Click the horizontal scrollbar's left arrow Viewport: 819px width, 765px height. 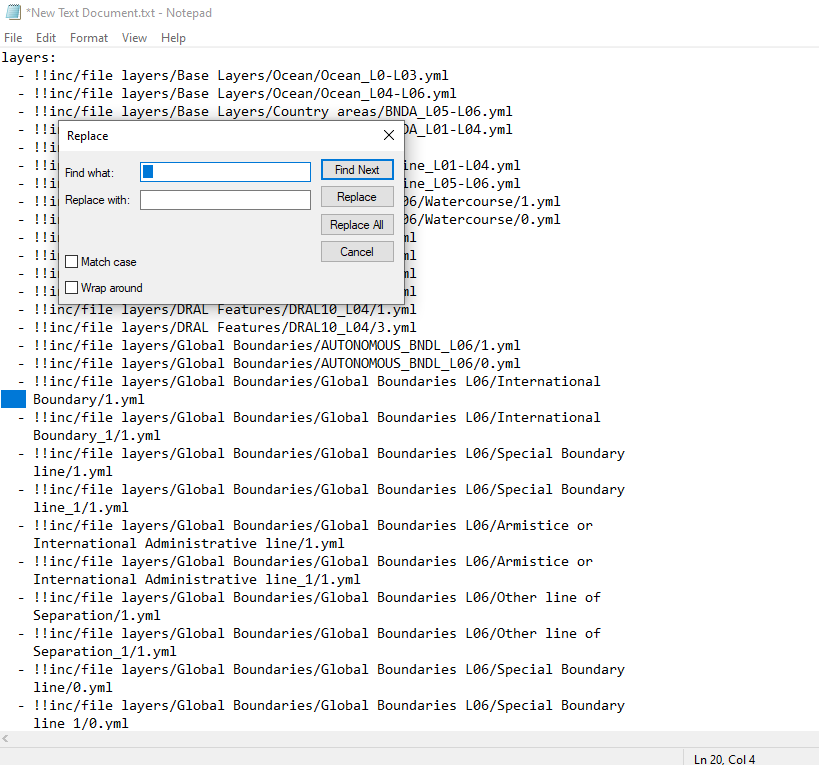(8, 739)
